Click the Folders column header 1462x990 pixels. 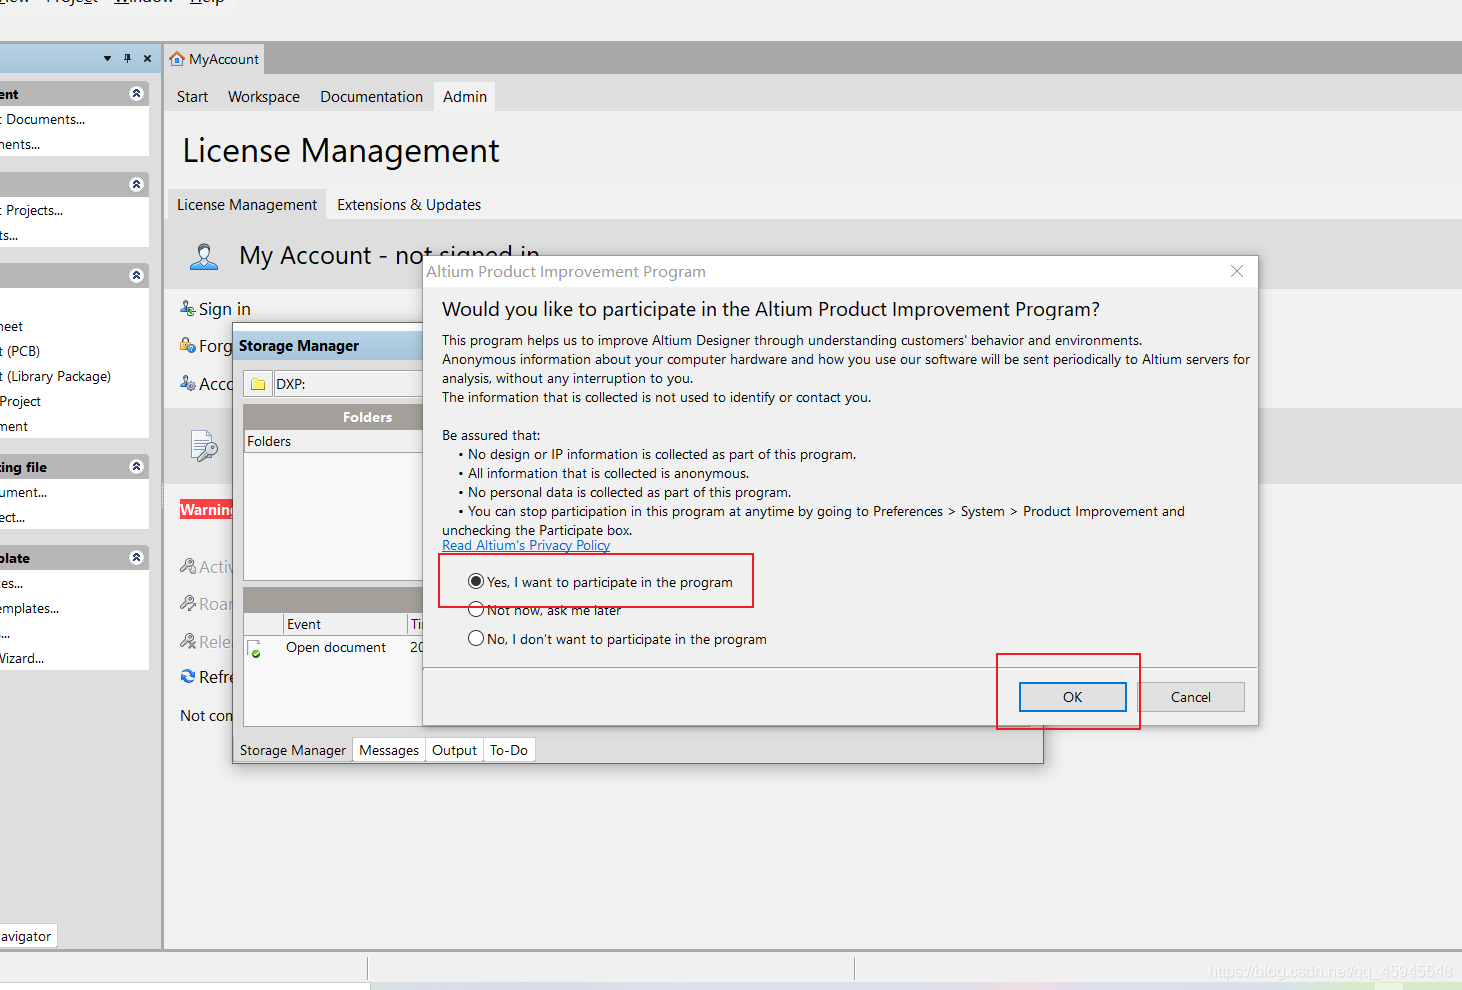334,417
